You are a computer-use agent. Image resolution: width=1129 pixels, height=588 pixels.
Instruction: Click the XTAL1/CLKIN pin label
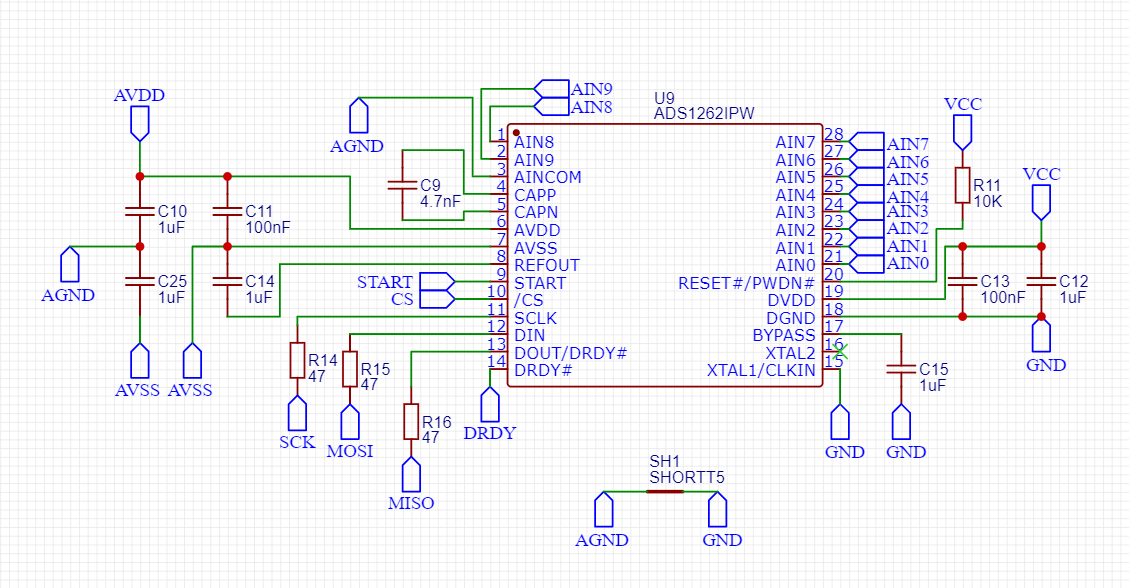coord(760,371)
